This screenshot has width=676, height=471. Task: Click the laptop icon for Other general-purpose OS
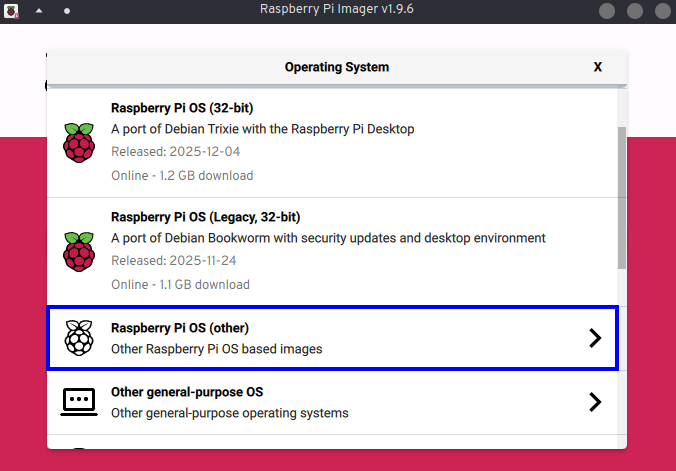coord(78,402)
